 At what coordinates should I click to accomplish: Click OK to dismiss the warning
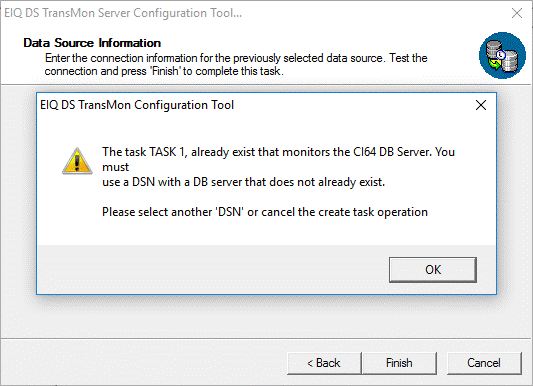[433, 270]
